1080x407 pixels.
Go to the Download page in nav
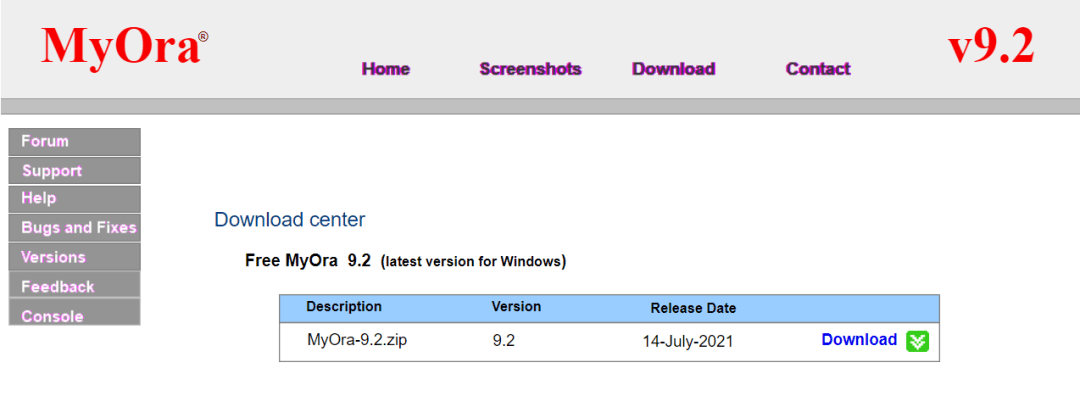click(674, 69)
